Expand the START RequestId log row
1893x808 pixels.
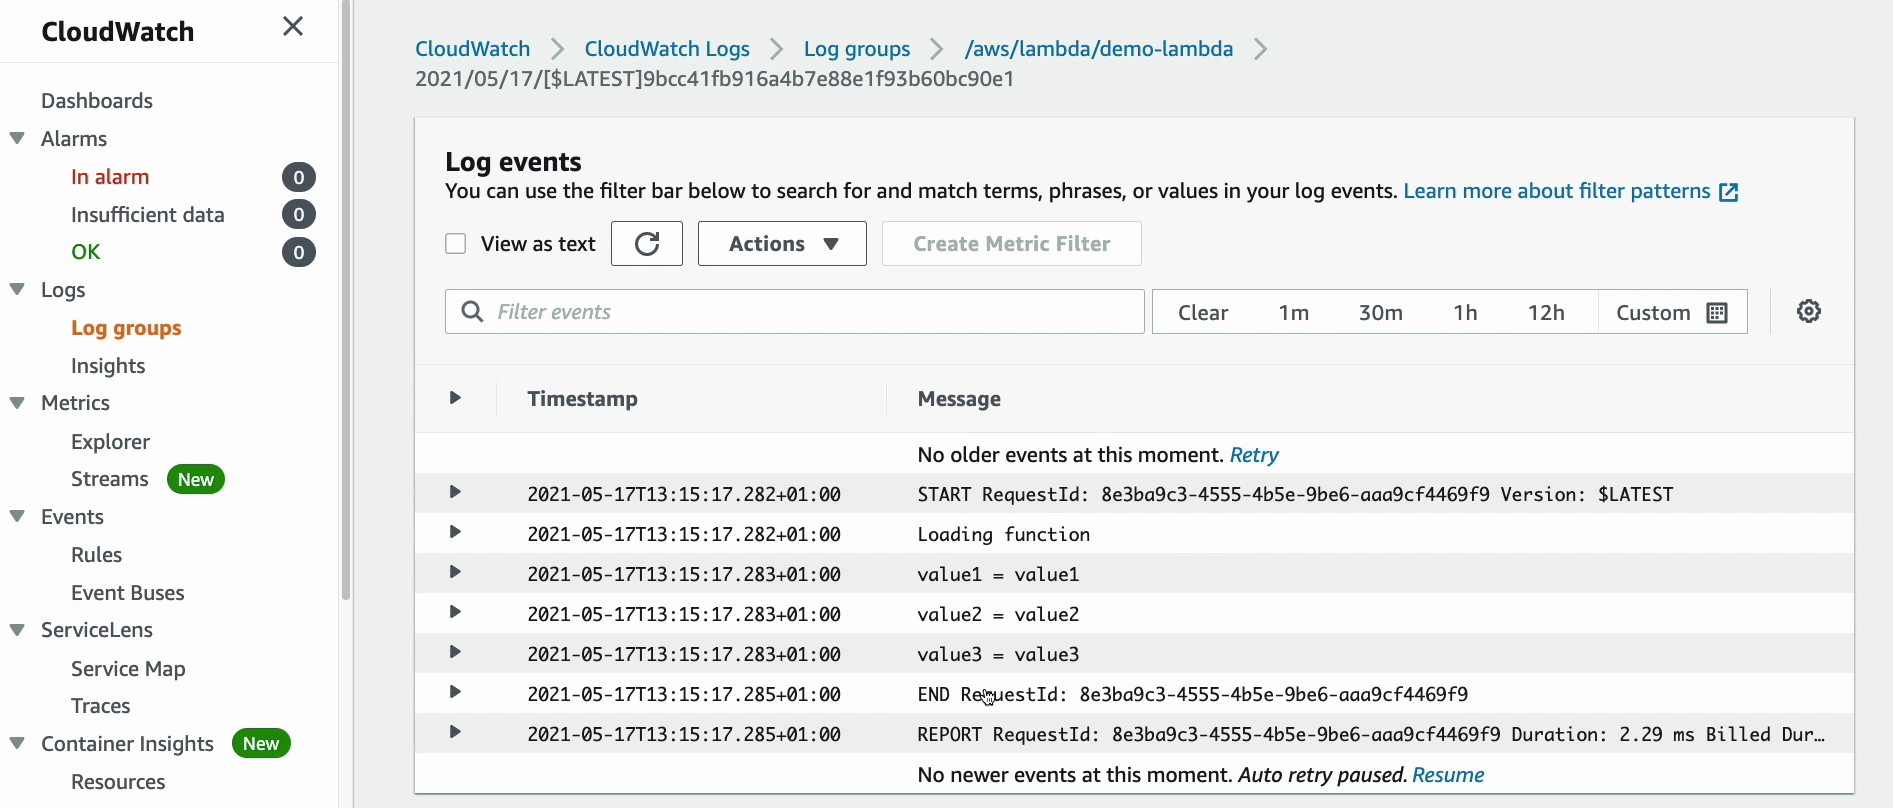455,492
